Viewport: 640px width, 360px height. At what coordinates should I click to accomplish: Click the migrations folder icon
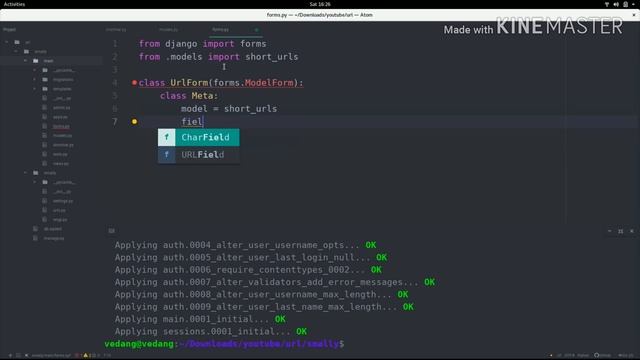[45, 80]
